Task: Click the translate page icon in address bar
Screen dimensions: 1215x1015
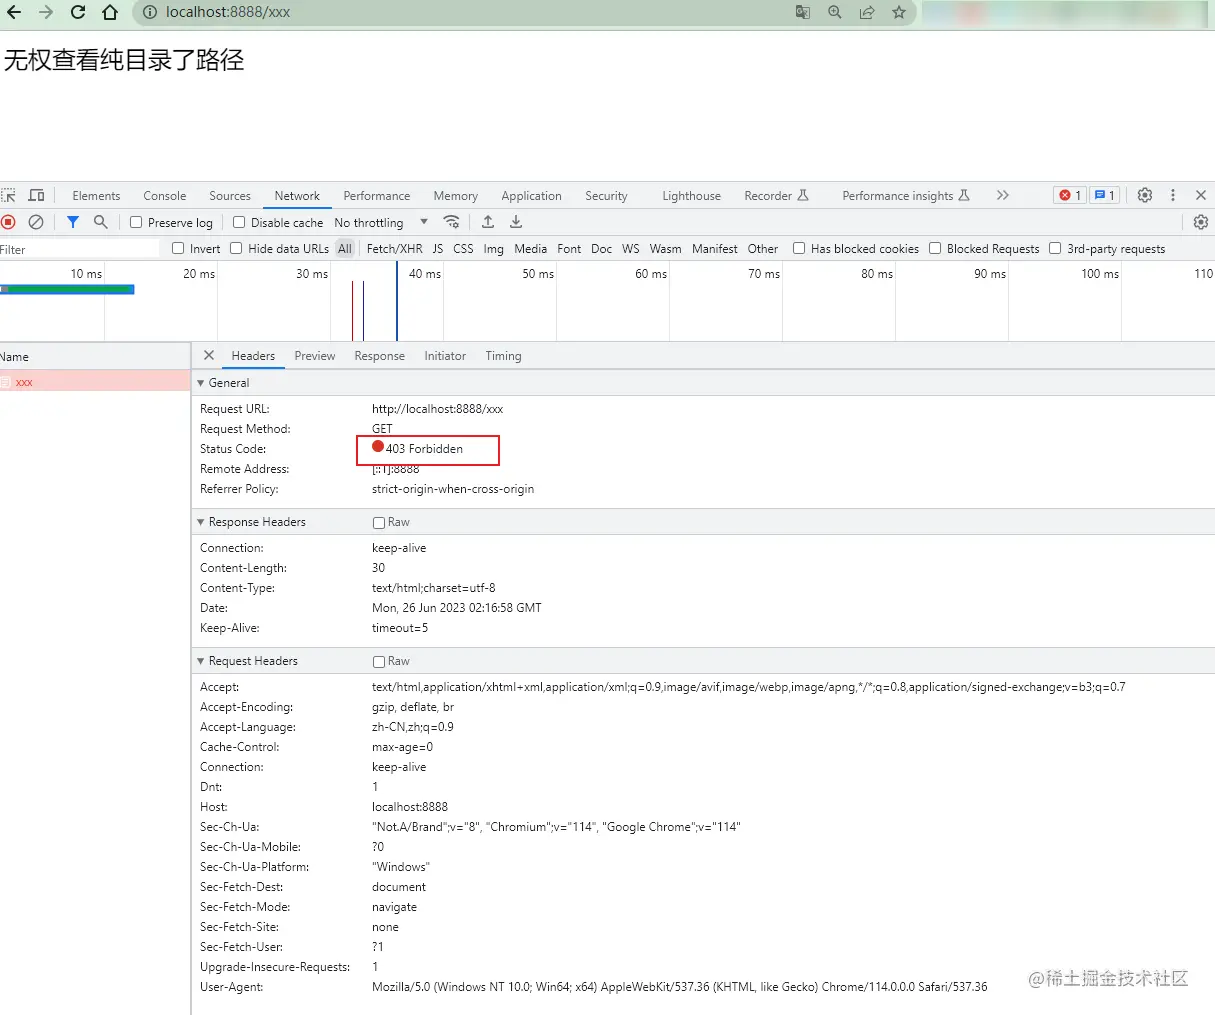Action: (x=803, y=12)
